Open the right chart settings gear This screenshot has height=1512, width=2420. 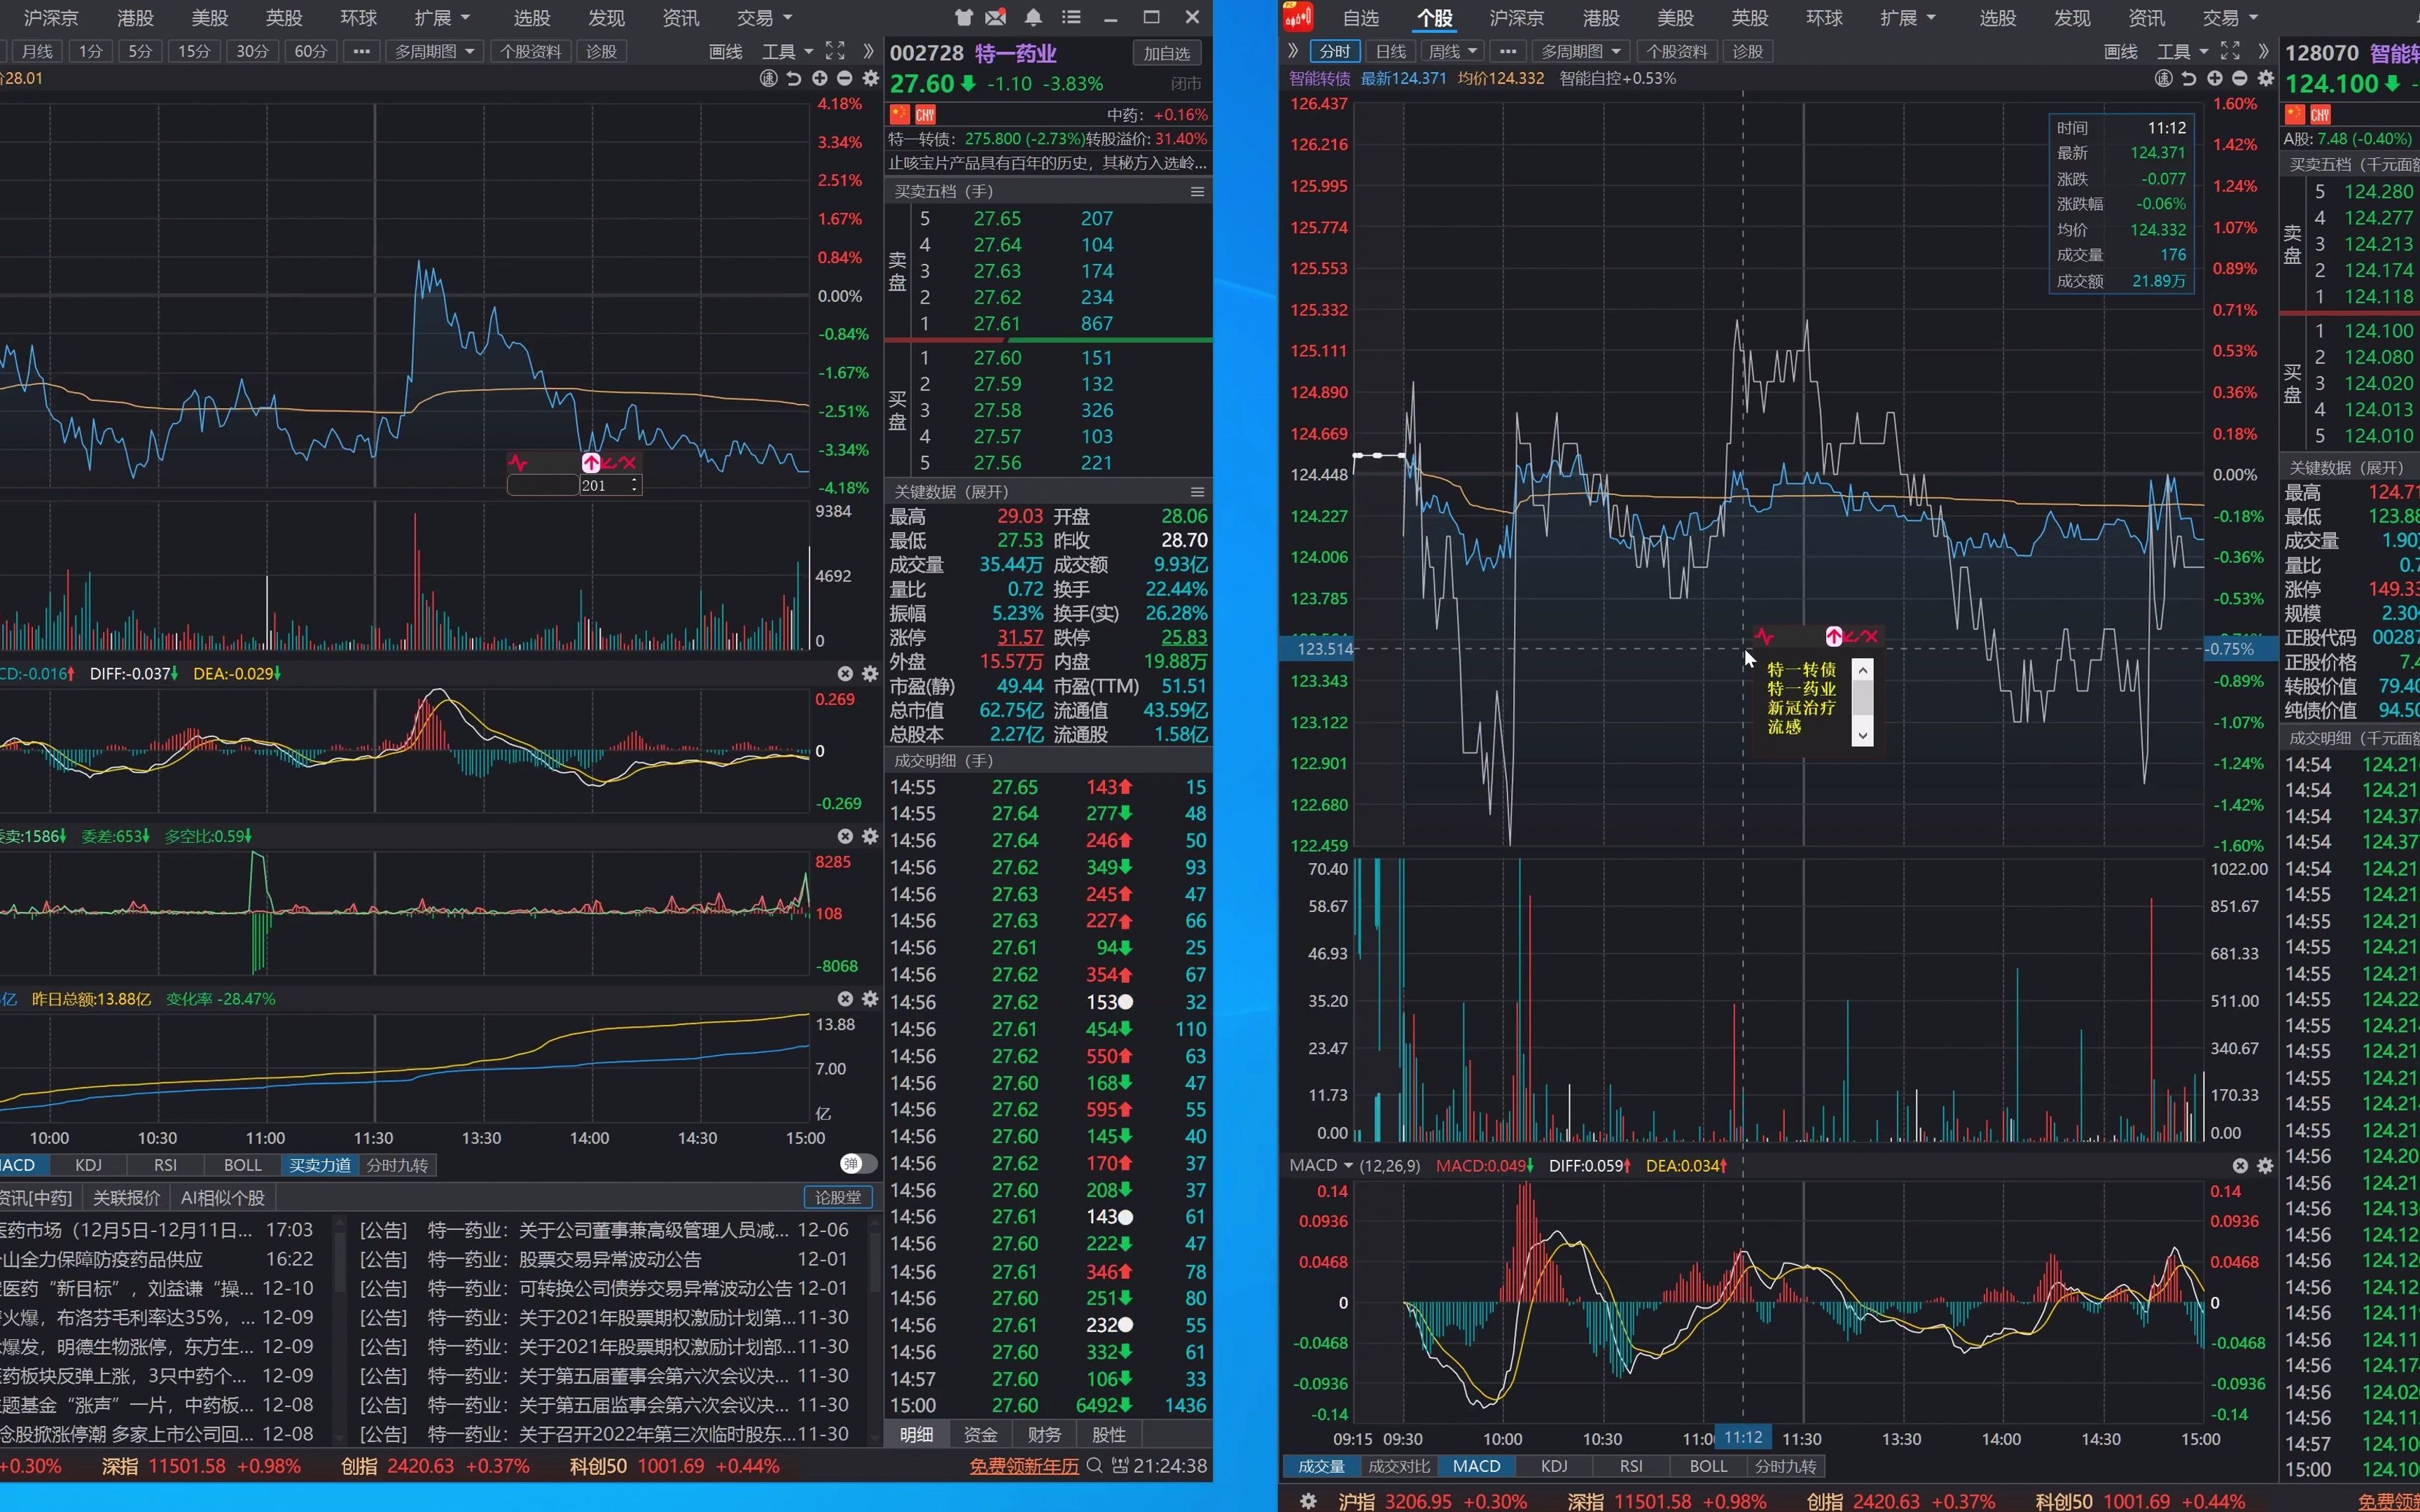[2266, 78]
